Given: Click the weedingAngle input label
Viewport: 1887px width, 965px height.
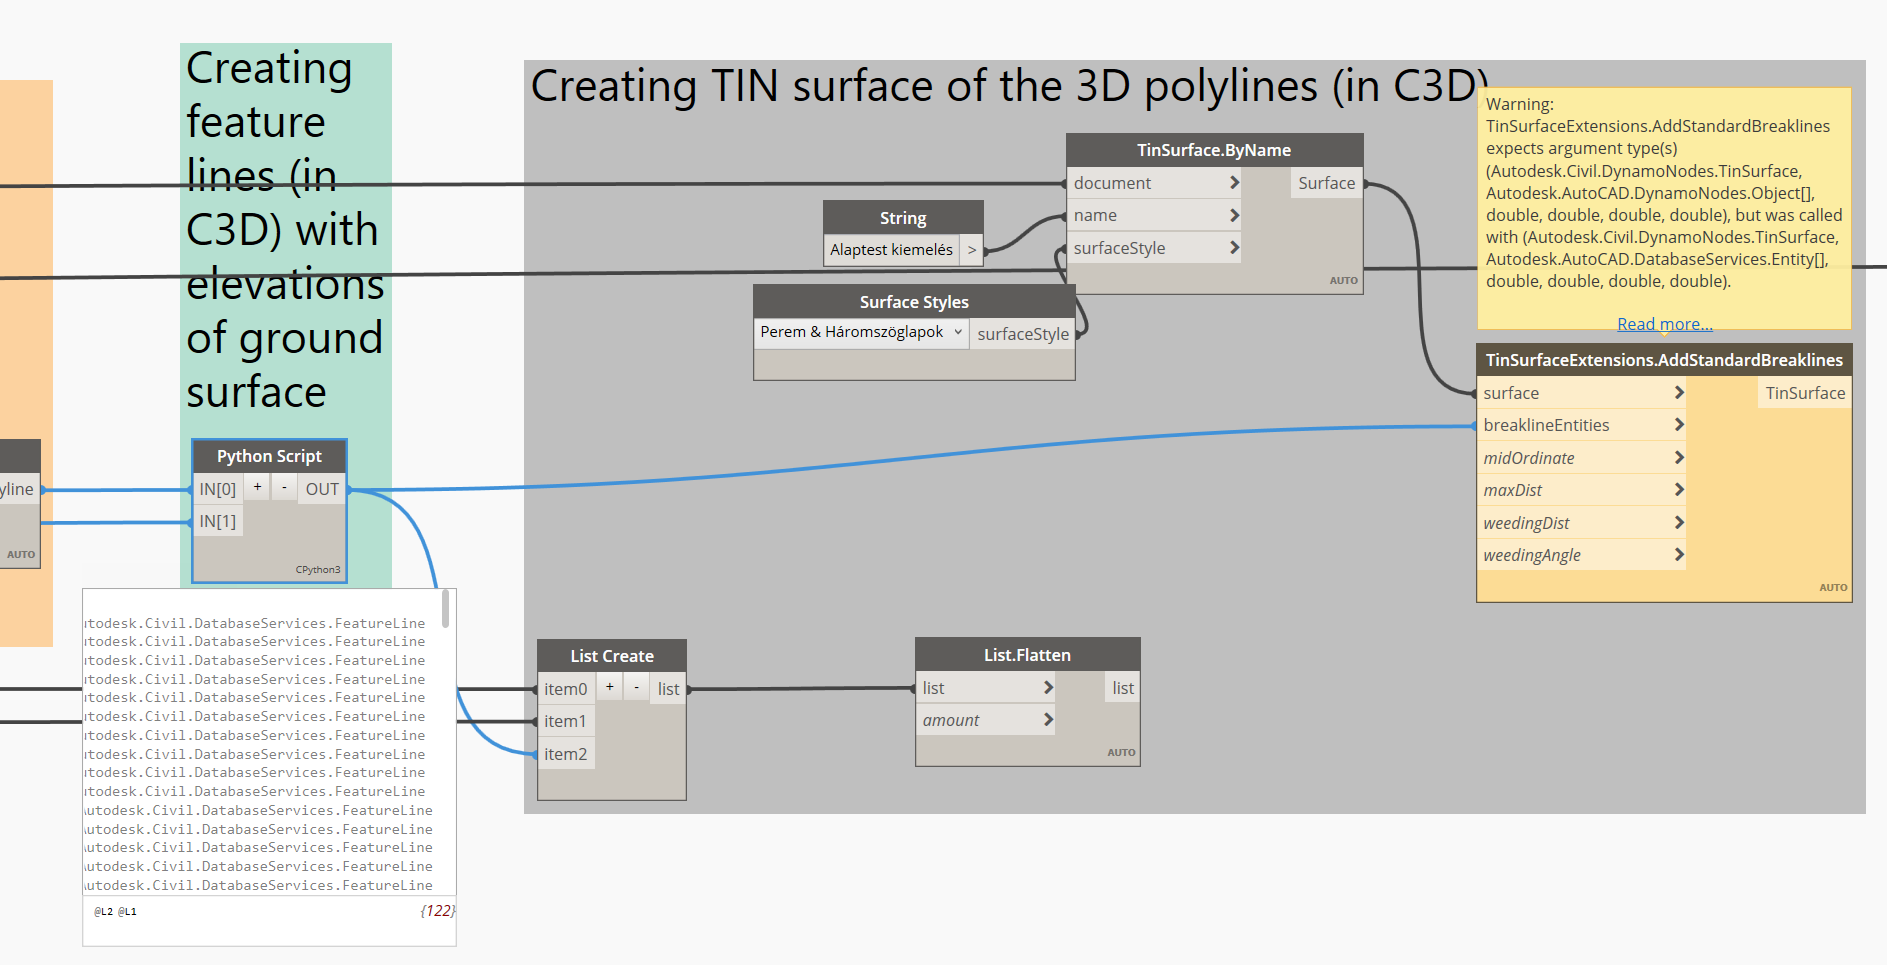Looking at the screenshot, I should click(x=1532, y=555).
